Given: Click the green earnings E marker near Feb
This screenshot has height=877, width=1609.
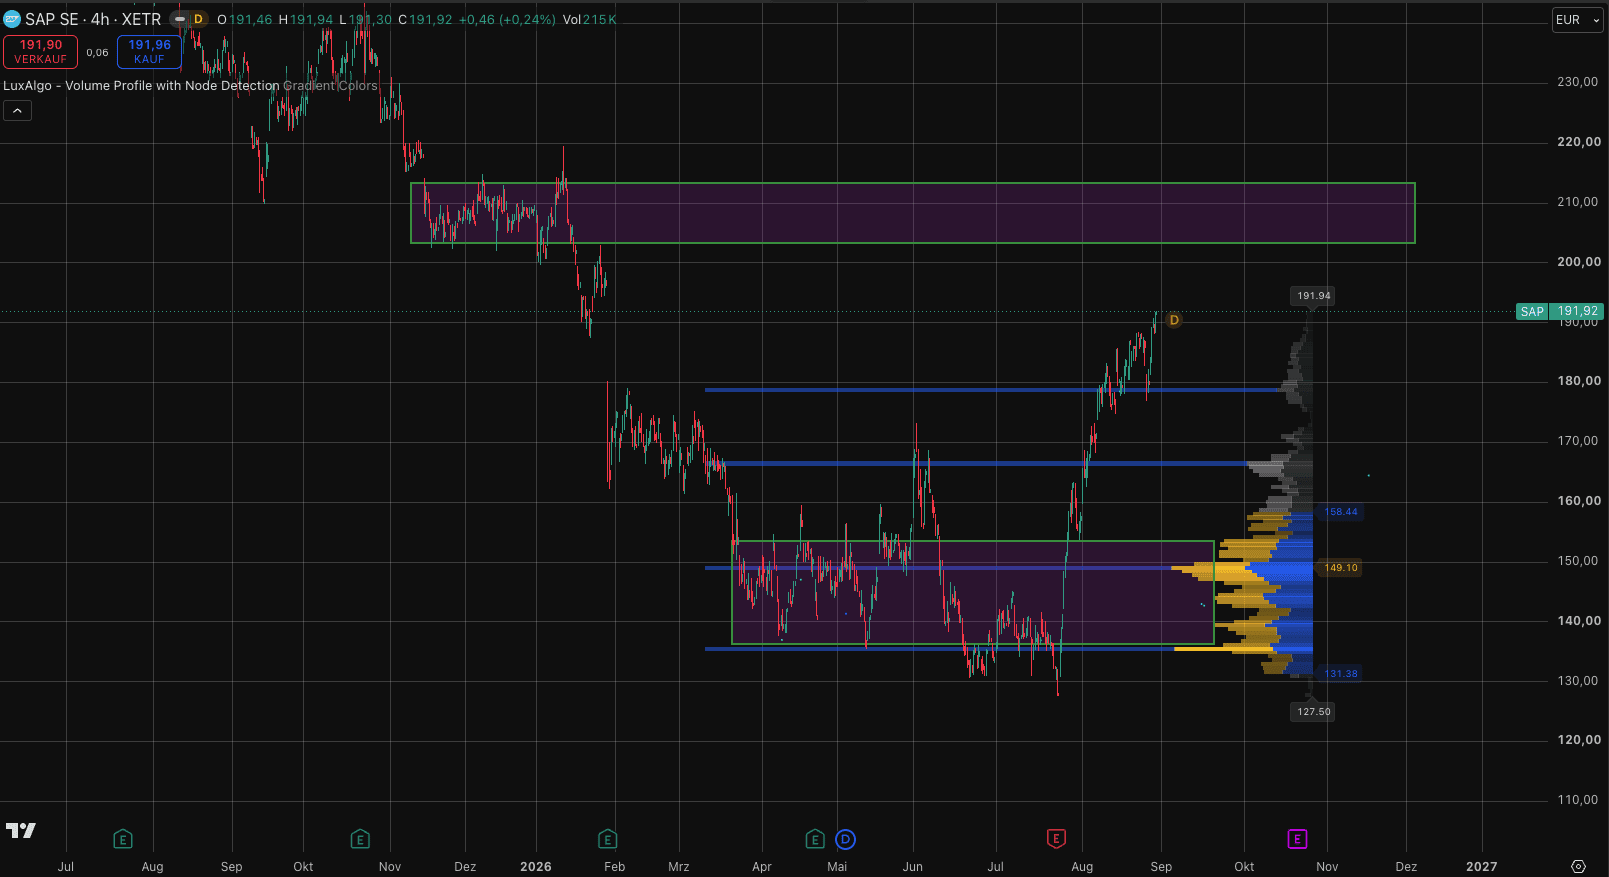Looking at the screenshot, I should coord(607,839).
